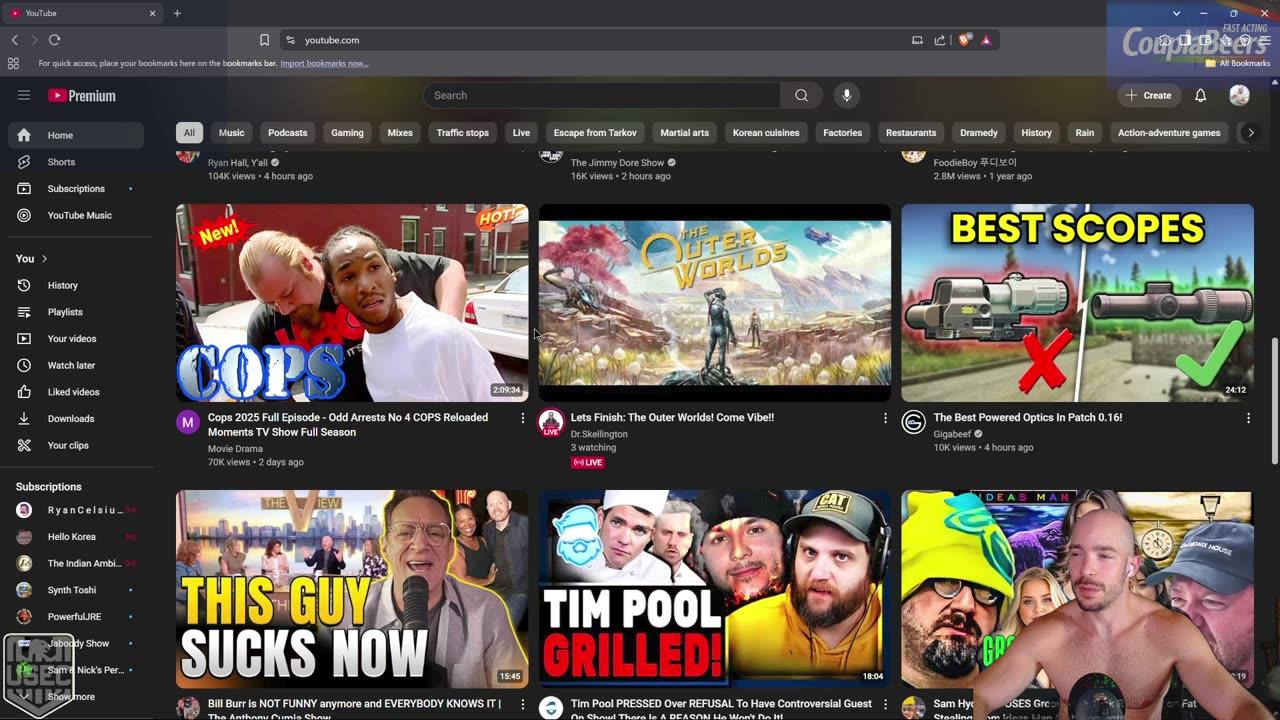Open Your videos in the sidebar
The width and height of the screenshot is (1280, 720).
(76, 339)
